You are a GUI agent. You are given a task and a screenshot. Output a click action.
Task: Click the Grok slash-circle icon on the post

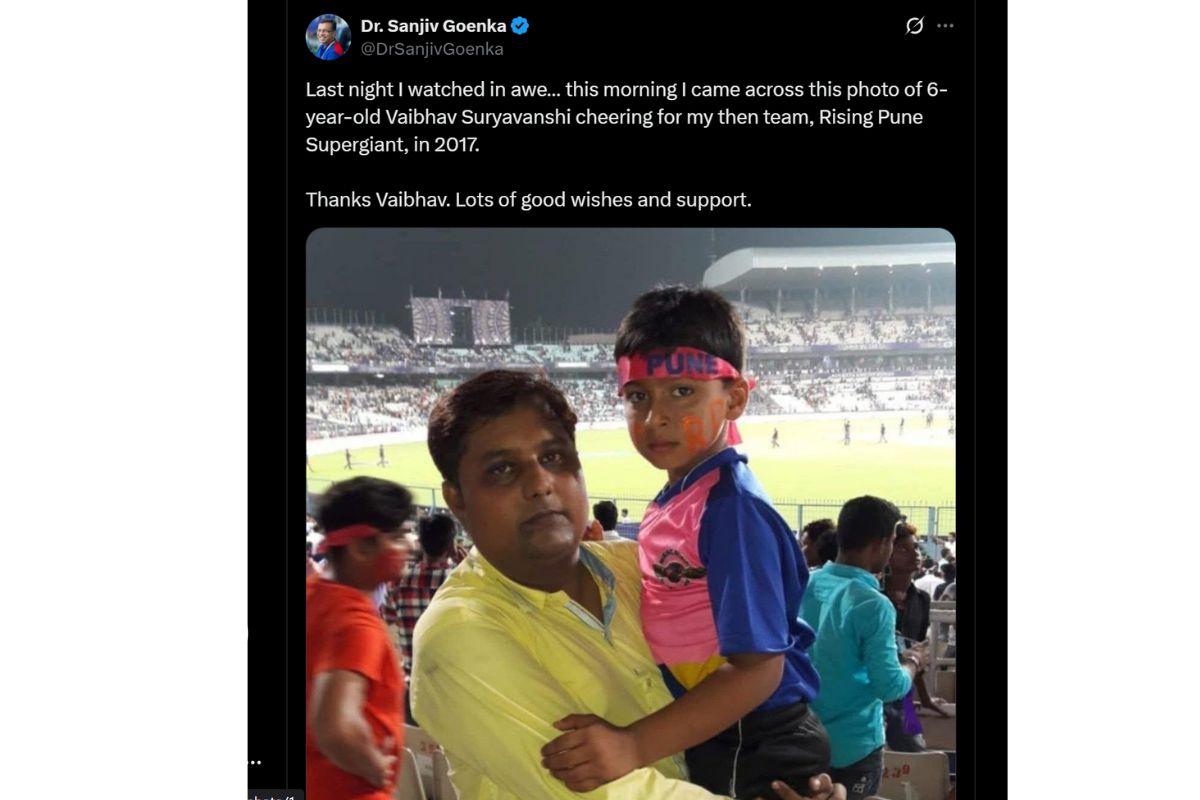coord(914,26)
